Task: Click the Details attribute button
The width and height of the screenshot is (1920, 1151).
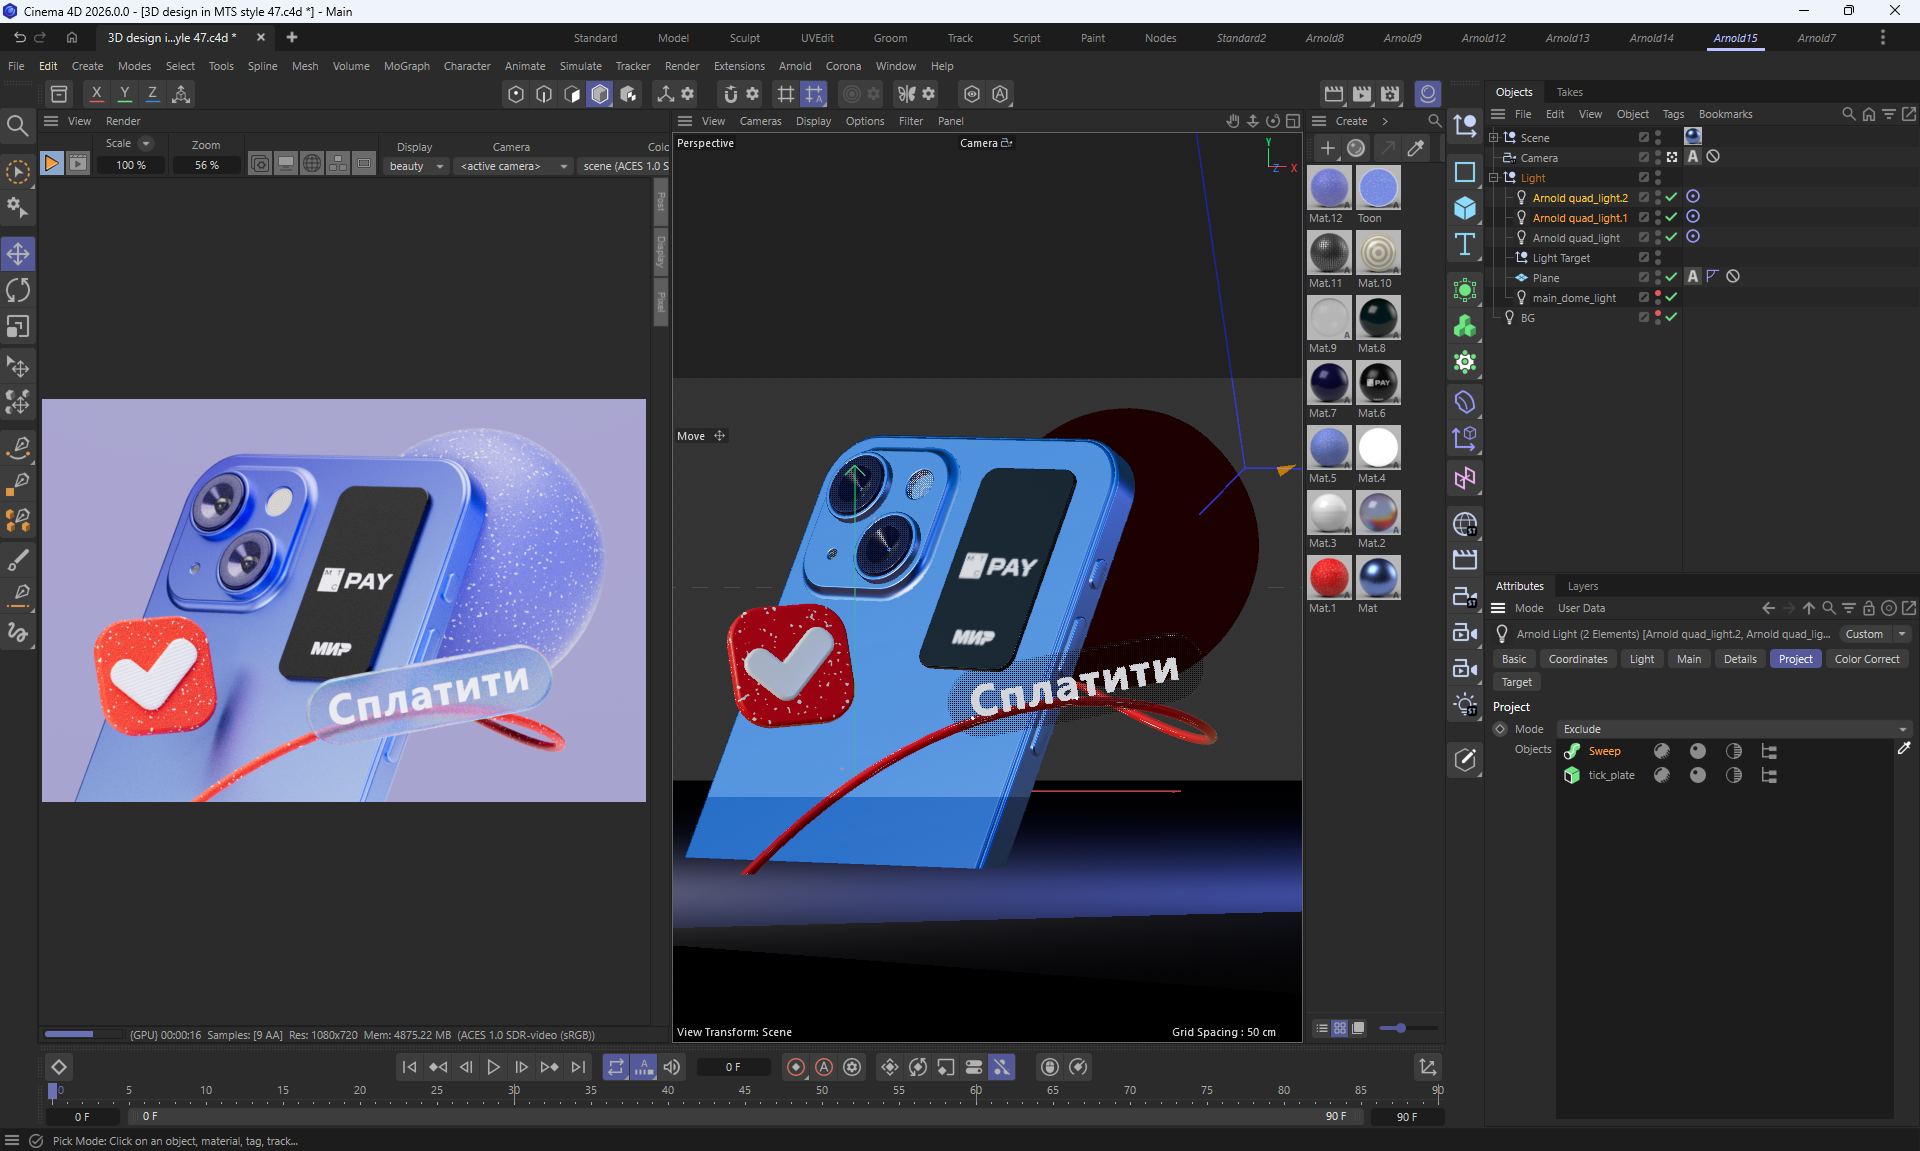Action: click(1739, 659)
